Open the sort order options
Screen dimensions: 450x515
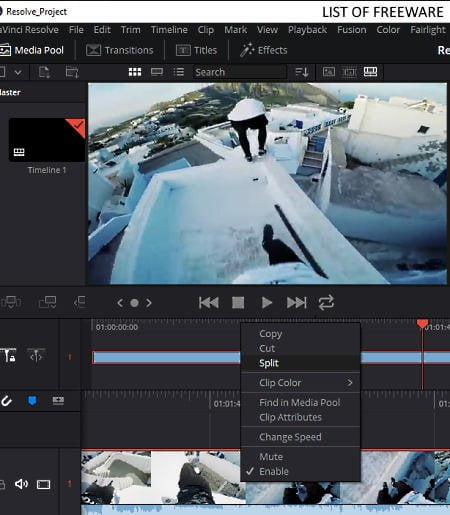[x=302, y=72]
